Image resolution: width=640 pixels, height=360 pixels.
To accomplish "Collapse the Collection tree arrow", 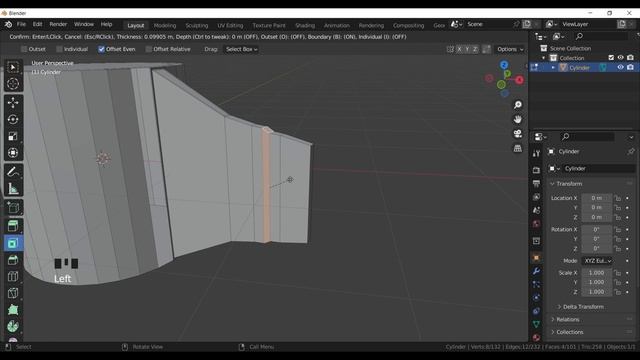I will (x=544, y=58).
